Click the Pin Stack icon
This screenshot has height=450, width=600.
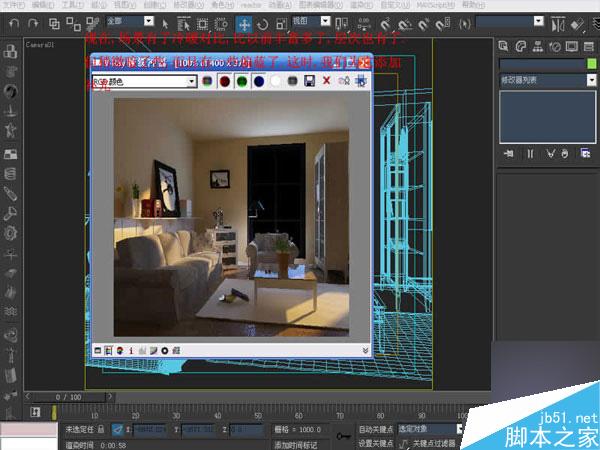(x=509, y=154)
